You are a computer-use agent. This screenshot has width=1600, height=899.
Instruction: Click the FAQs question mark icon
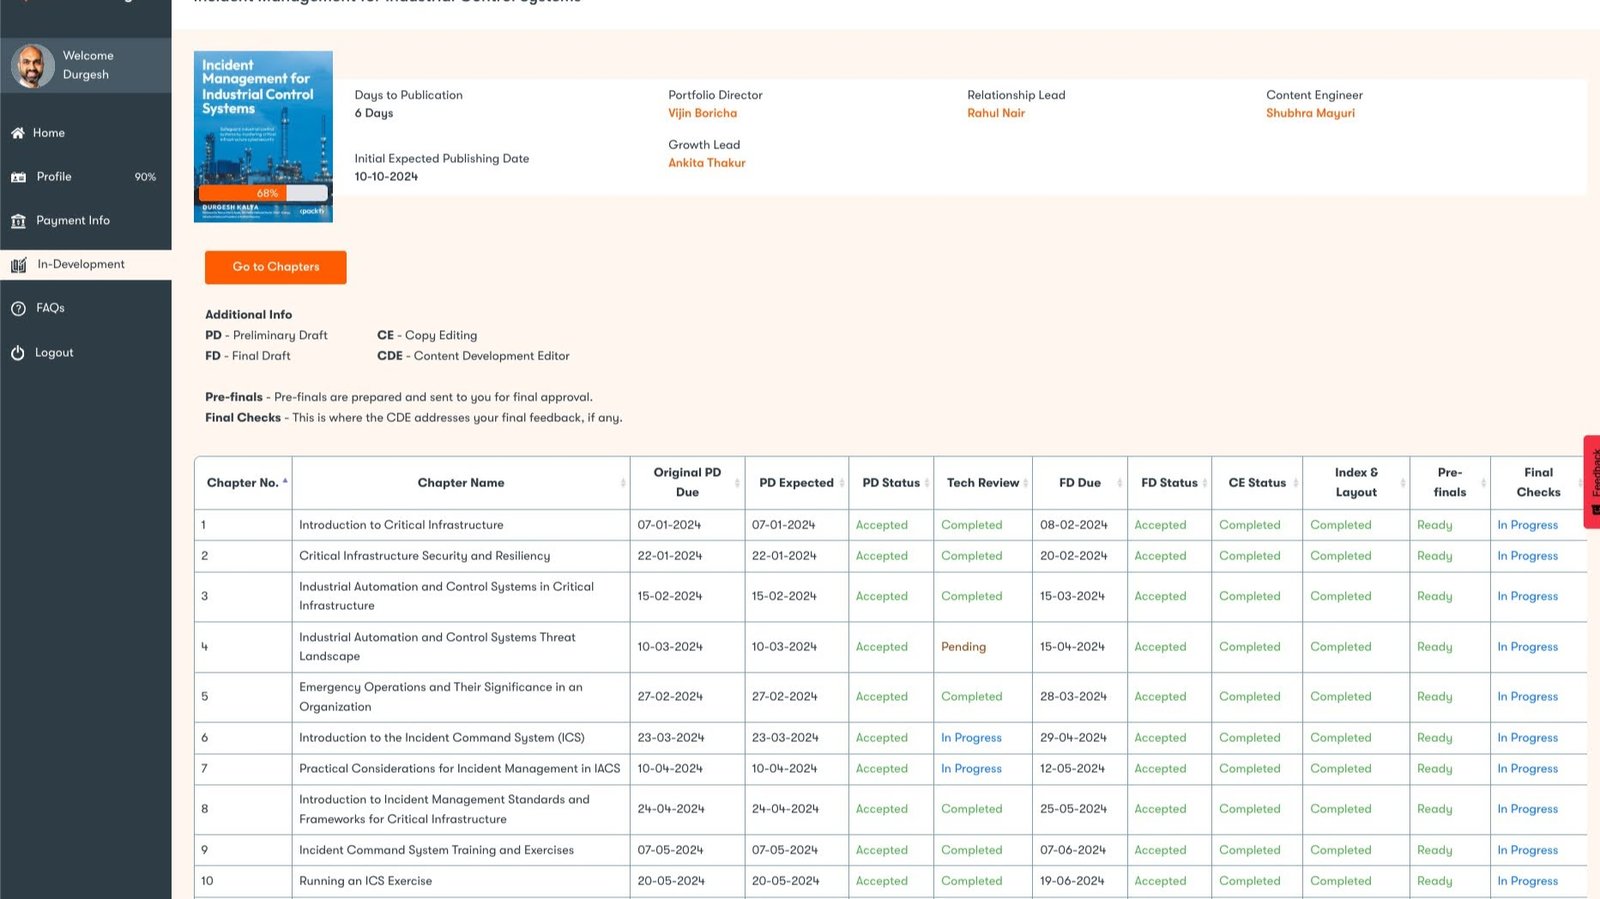18,309
